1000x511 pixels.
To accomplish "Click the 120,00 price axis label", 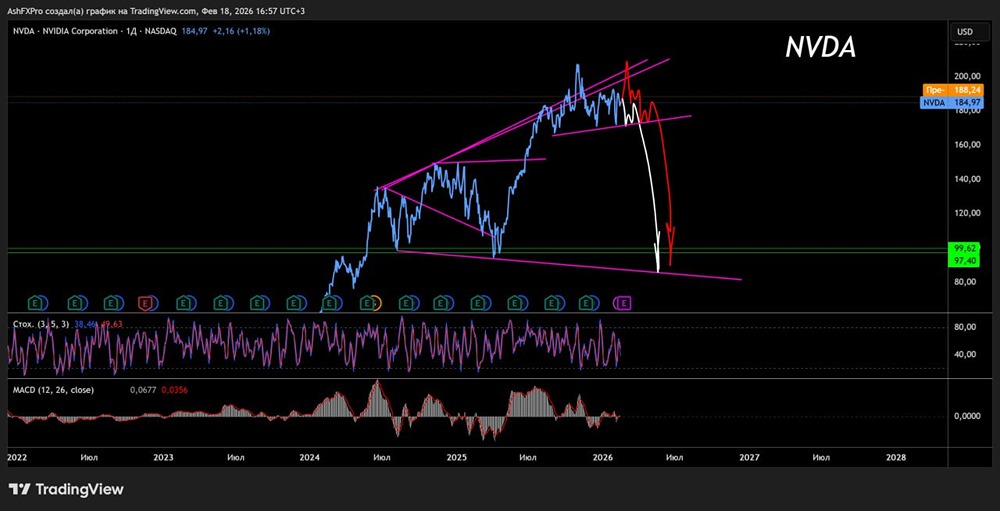I will tap(969, 213).
